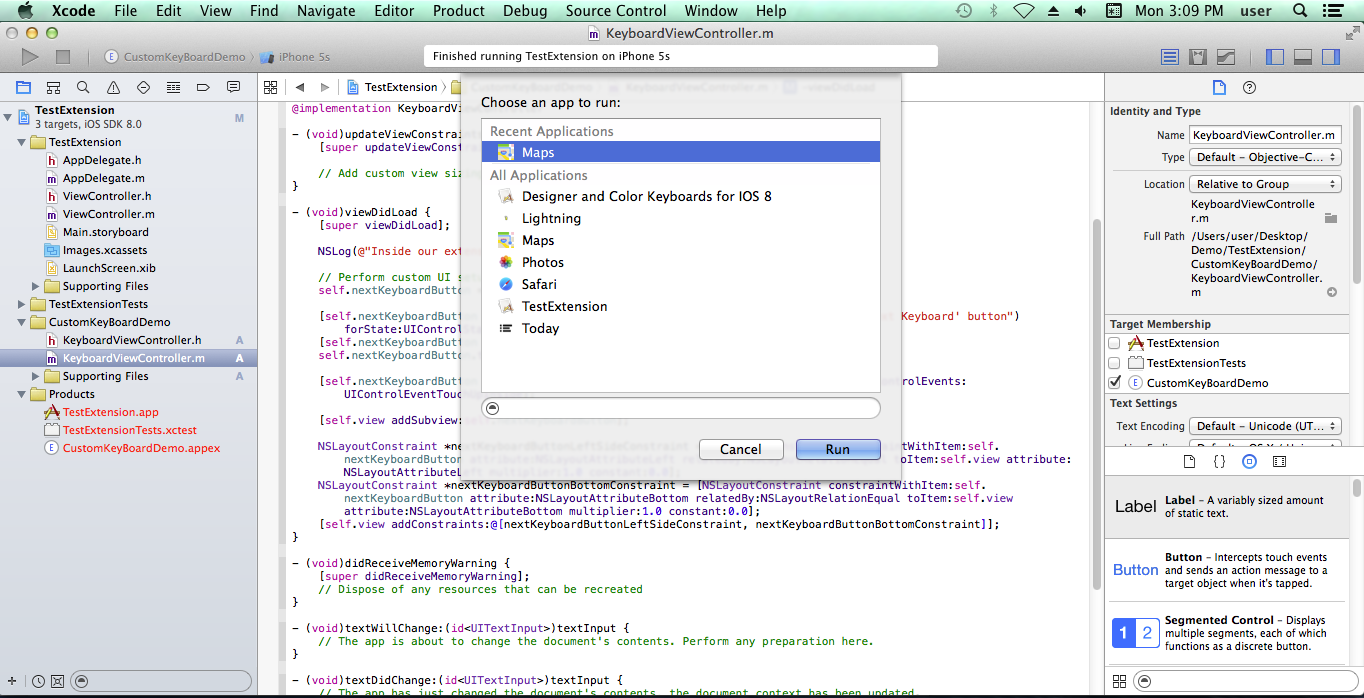Open the Apple menu
The height and width of the screenshot is (698, 1364).
click(26, 11)
